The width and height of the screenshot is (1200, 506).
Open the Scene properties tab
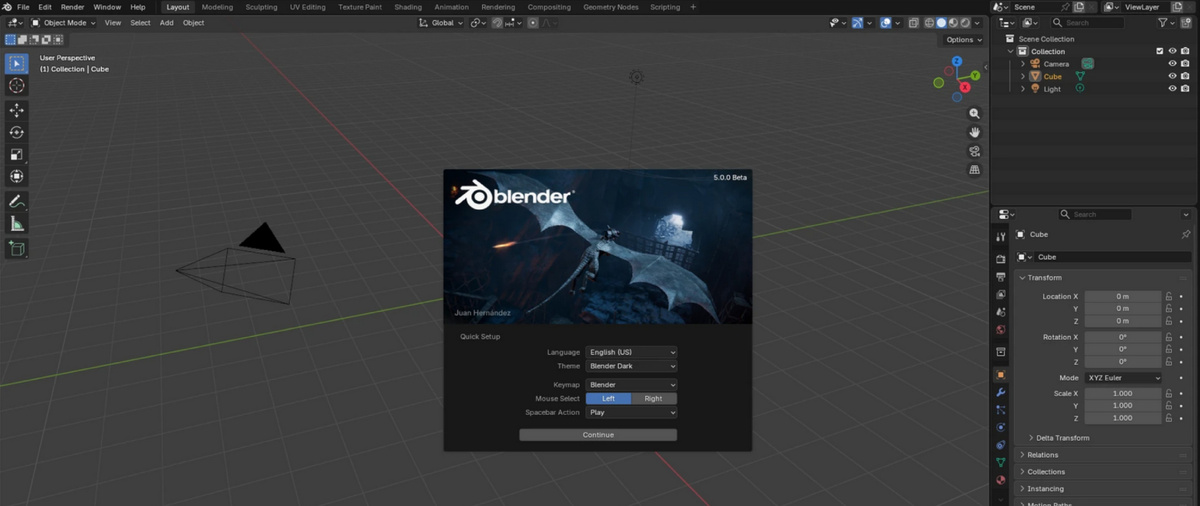pos(1001,312)
